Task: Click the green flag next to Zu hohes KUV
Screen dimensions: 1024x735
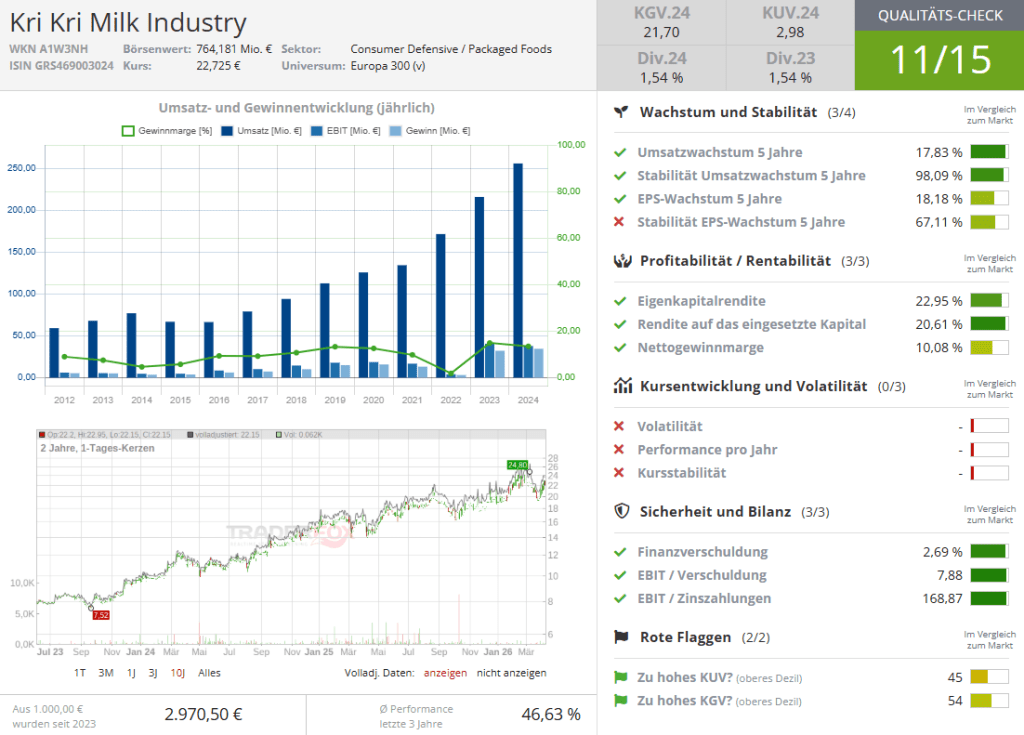Action: (x=620, y=677)
